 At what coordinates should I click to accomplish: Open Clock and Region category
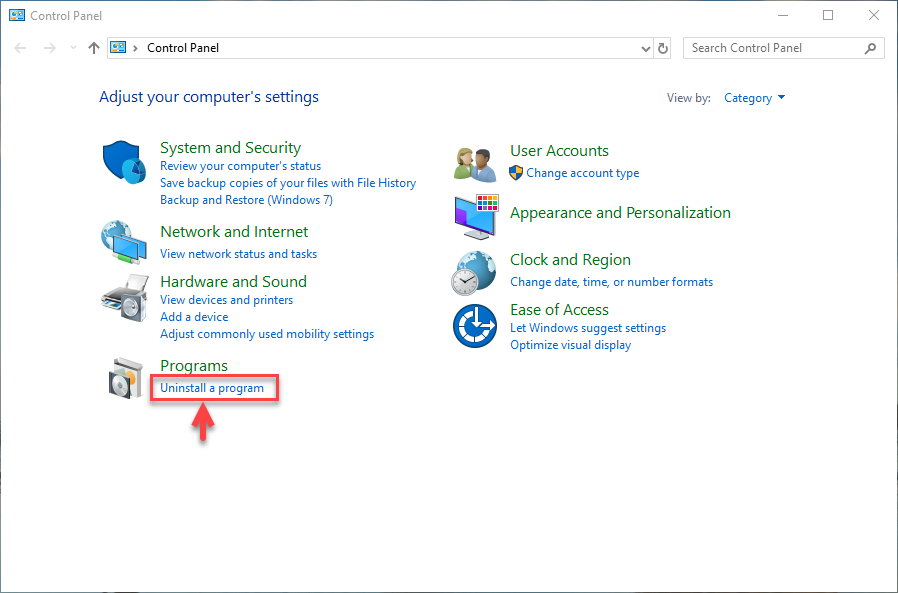click(570, 260)
